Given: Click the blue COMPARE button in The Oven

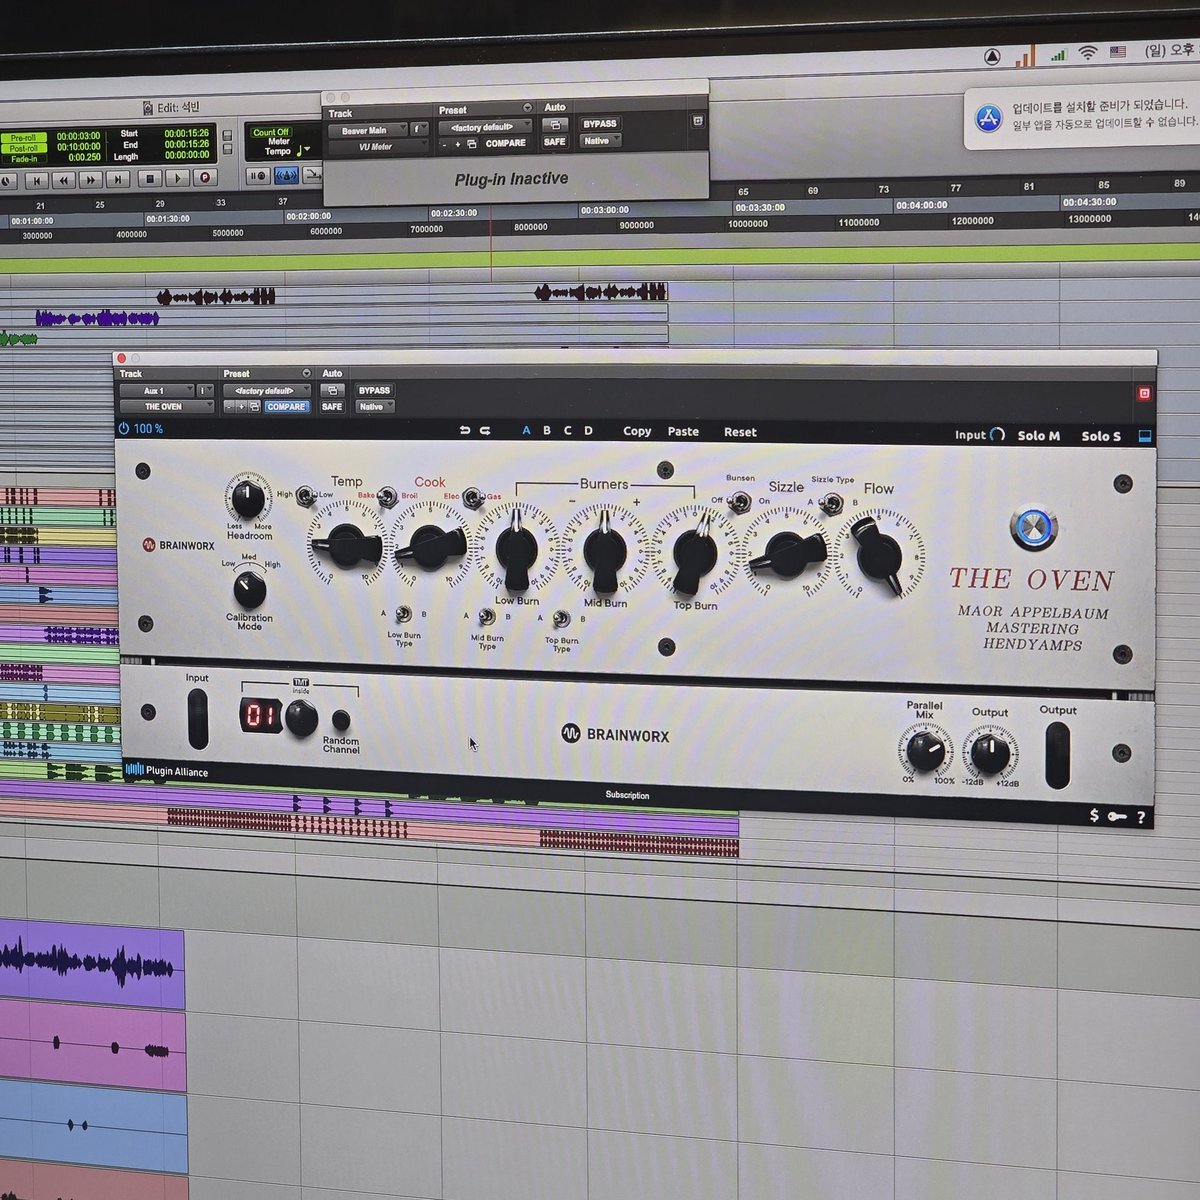Looking at the screenshot, I should click(x=286, y=407).
